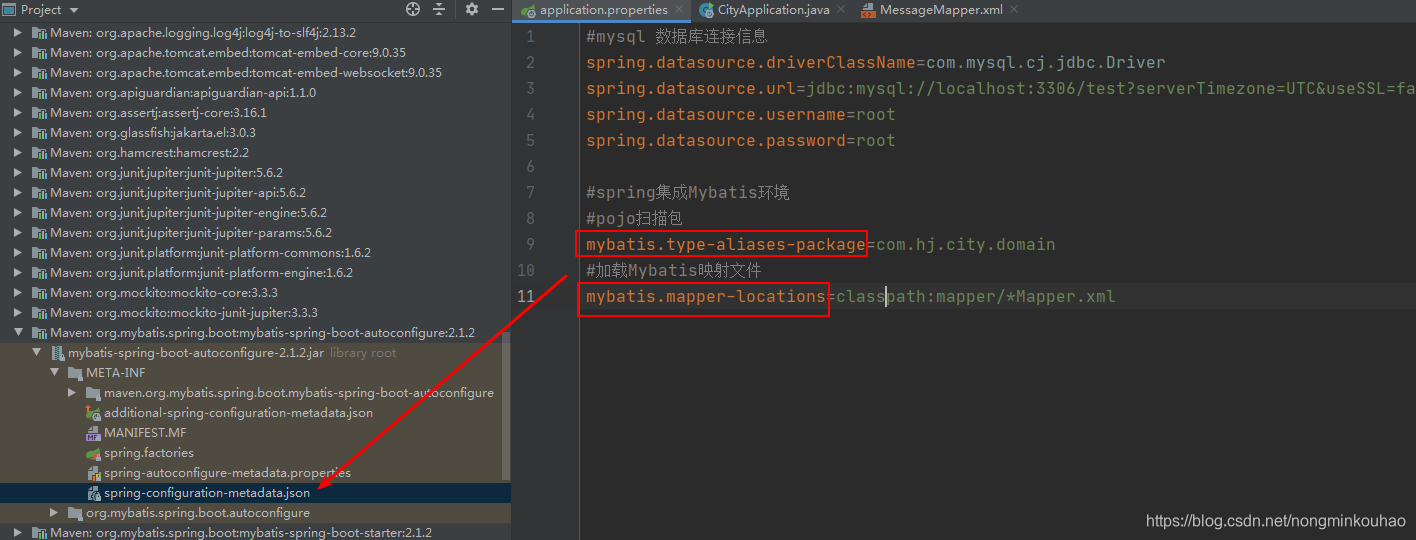
Task: Click the spring.datasource.driverClassName line
Action: coord(876,62)
